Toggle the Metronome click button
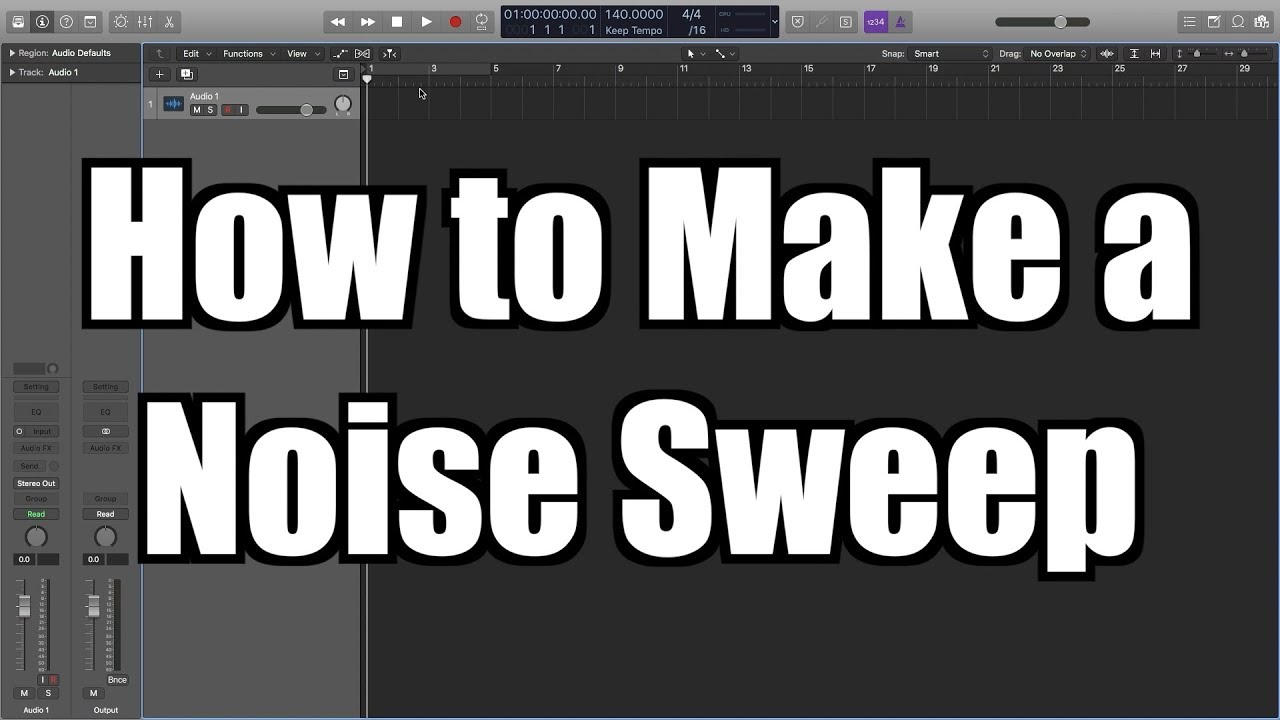The height and width of the screenshot is (720, 1280). click(900, 21)
